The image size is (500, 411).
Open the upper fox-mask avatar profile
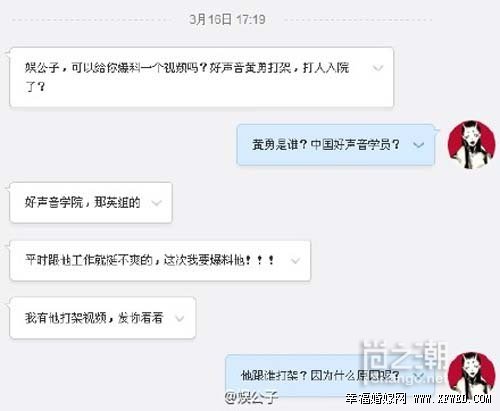(x=471, y=144)
